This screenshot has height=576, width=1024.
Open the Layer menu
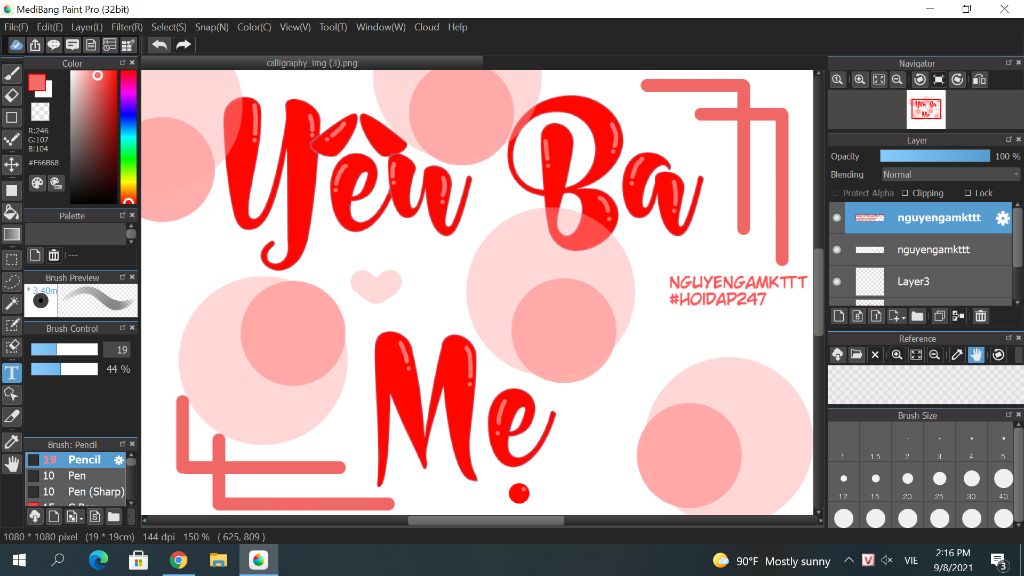[87, 27]
